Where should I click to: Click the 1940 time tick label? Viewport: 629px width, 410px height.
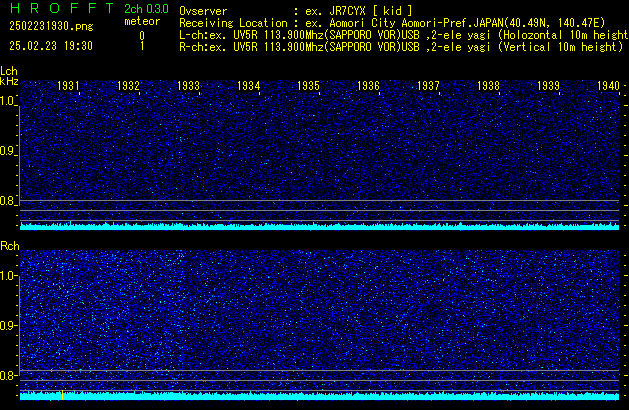[x=608, y=86]
